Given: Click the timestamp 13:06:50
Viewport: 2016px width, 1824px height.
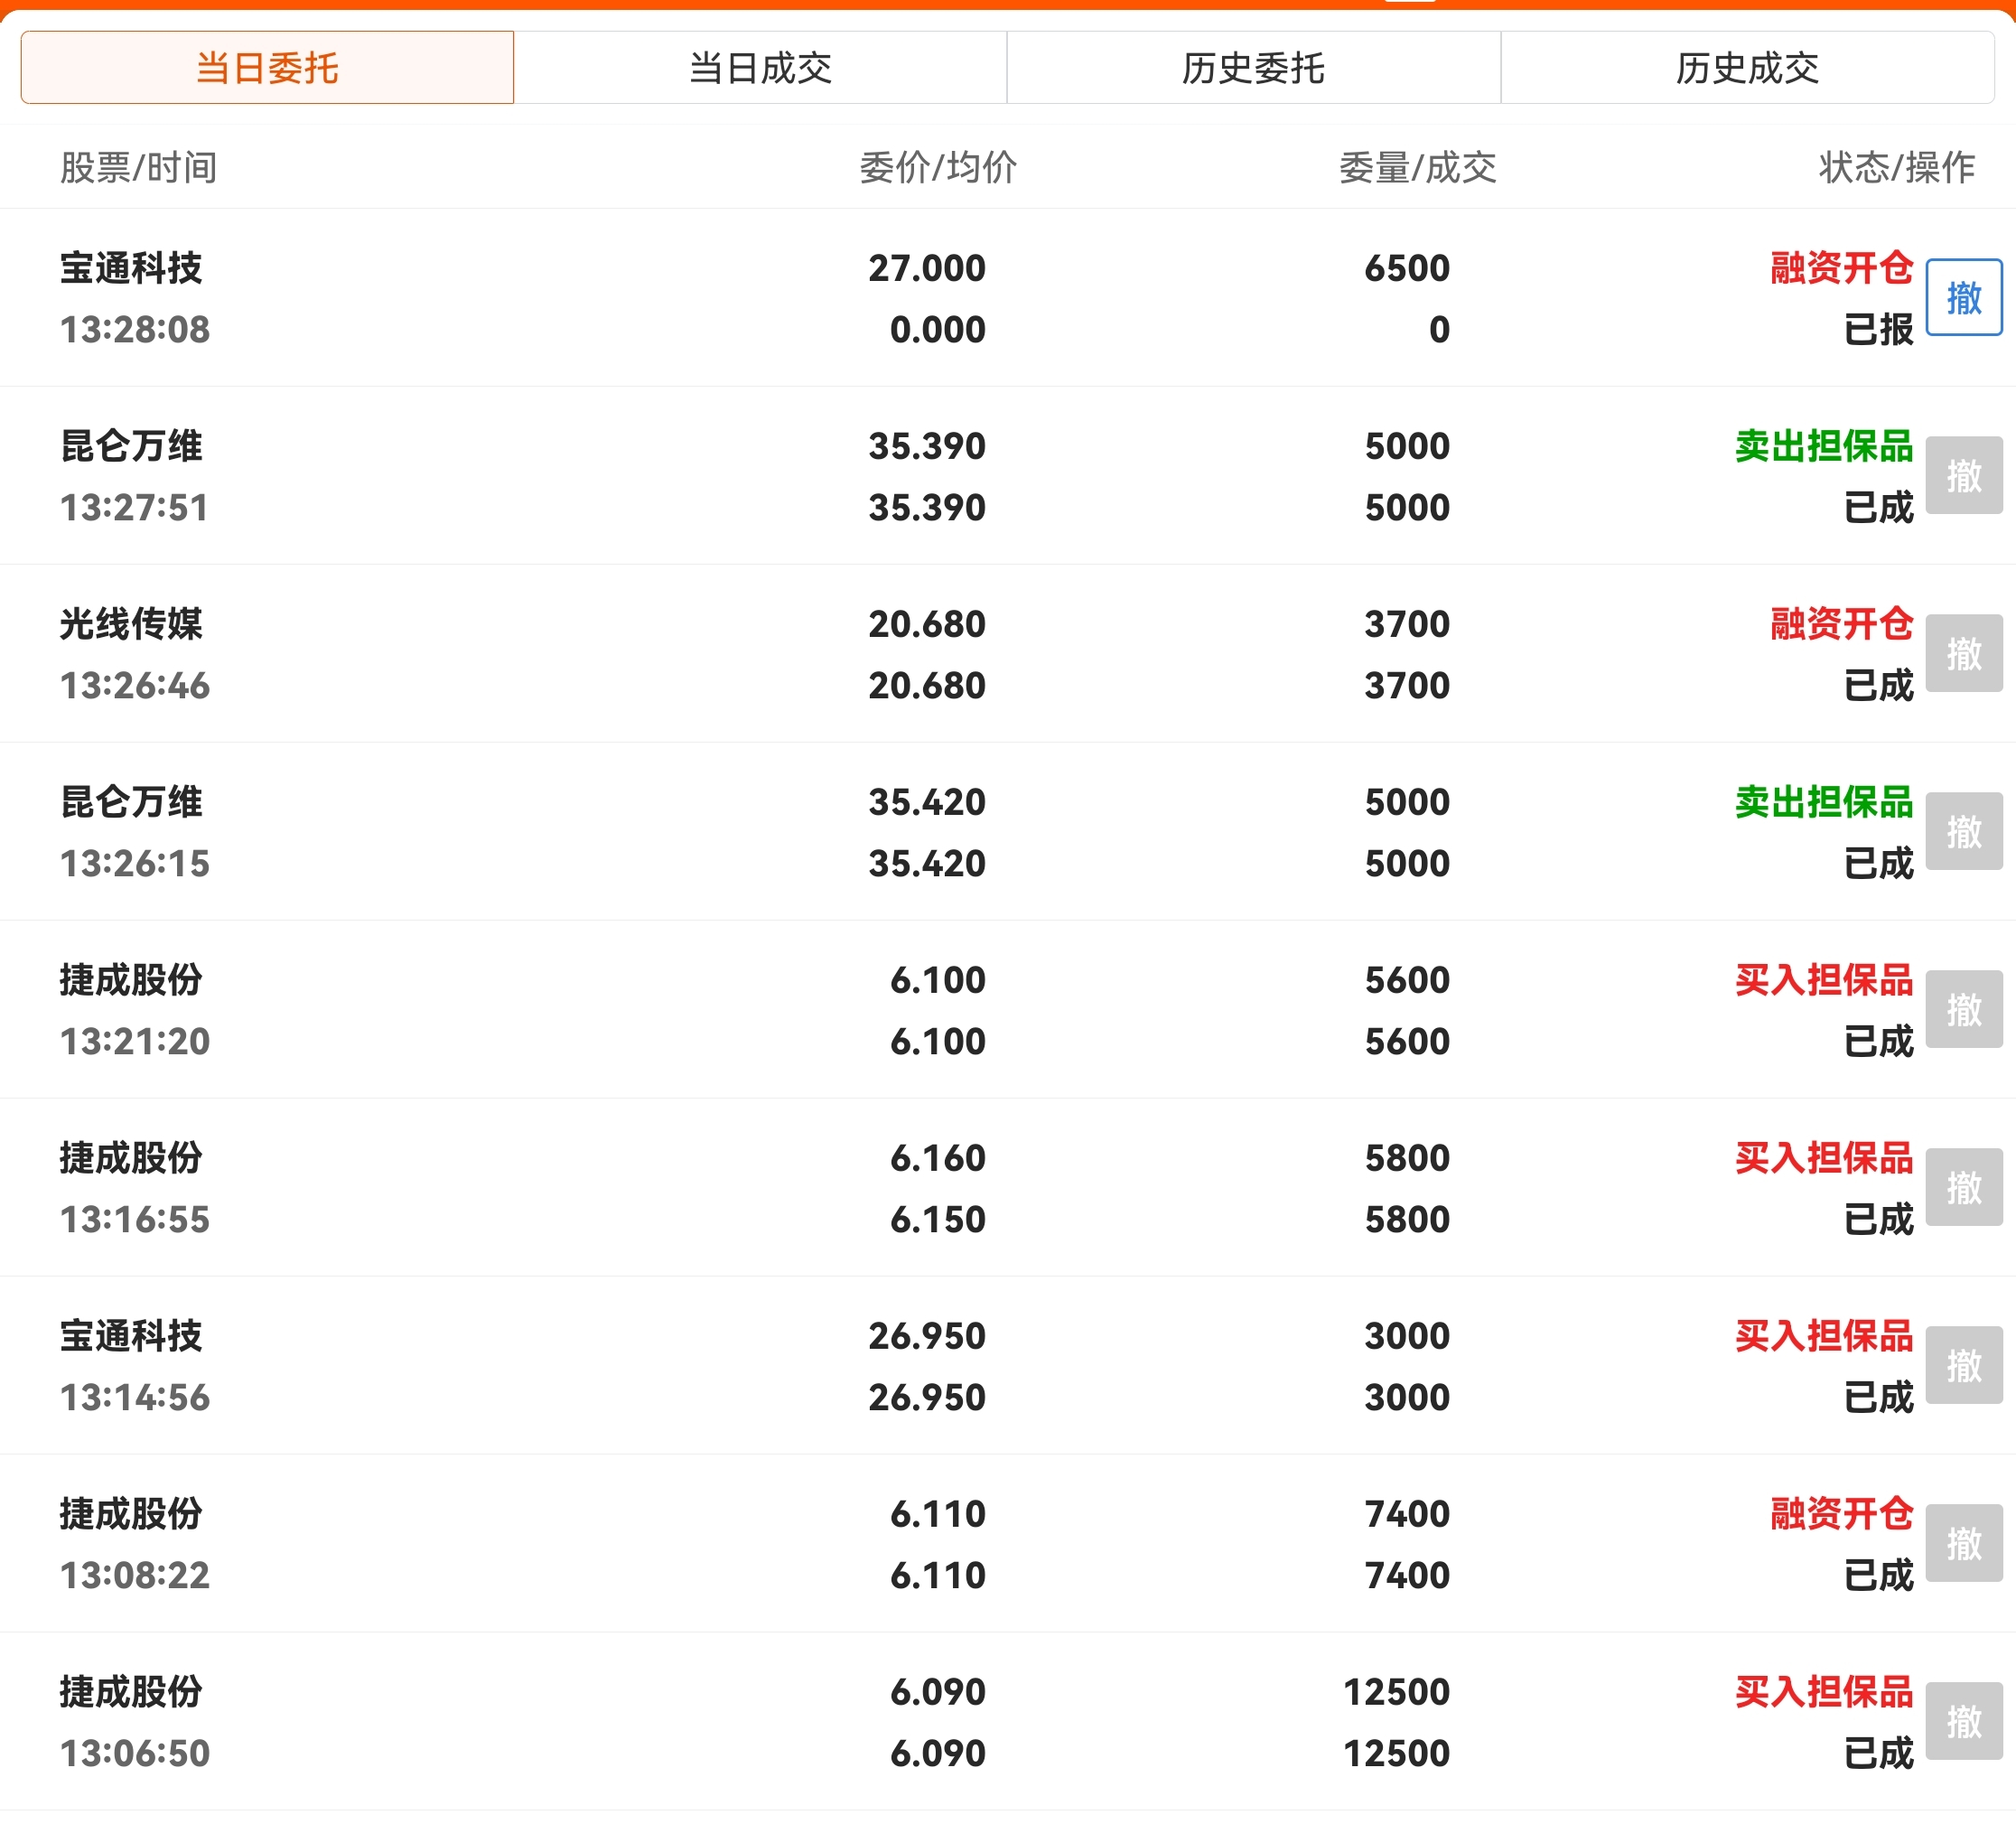Looking at the screenshot, I should point(135,1754).
